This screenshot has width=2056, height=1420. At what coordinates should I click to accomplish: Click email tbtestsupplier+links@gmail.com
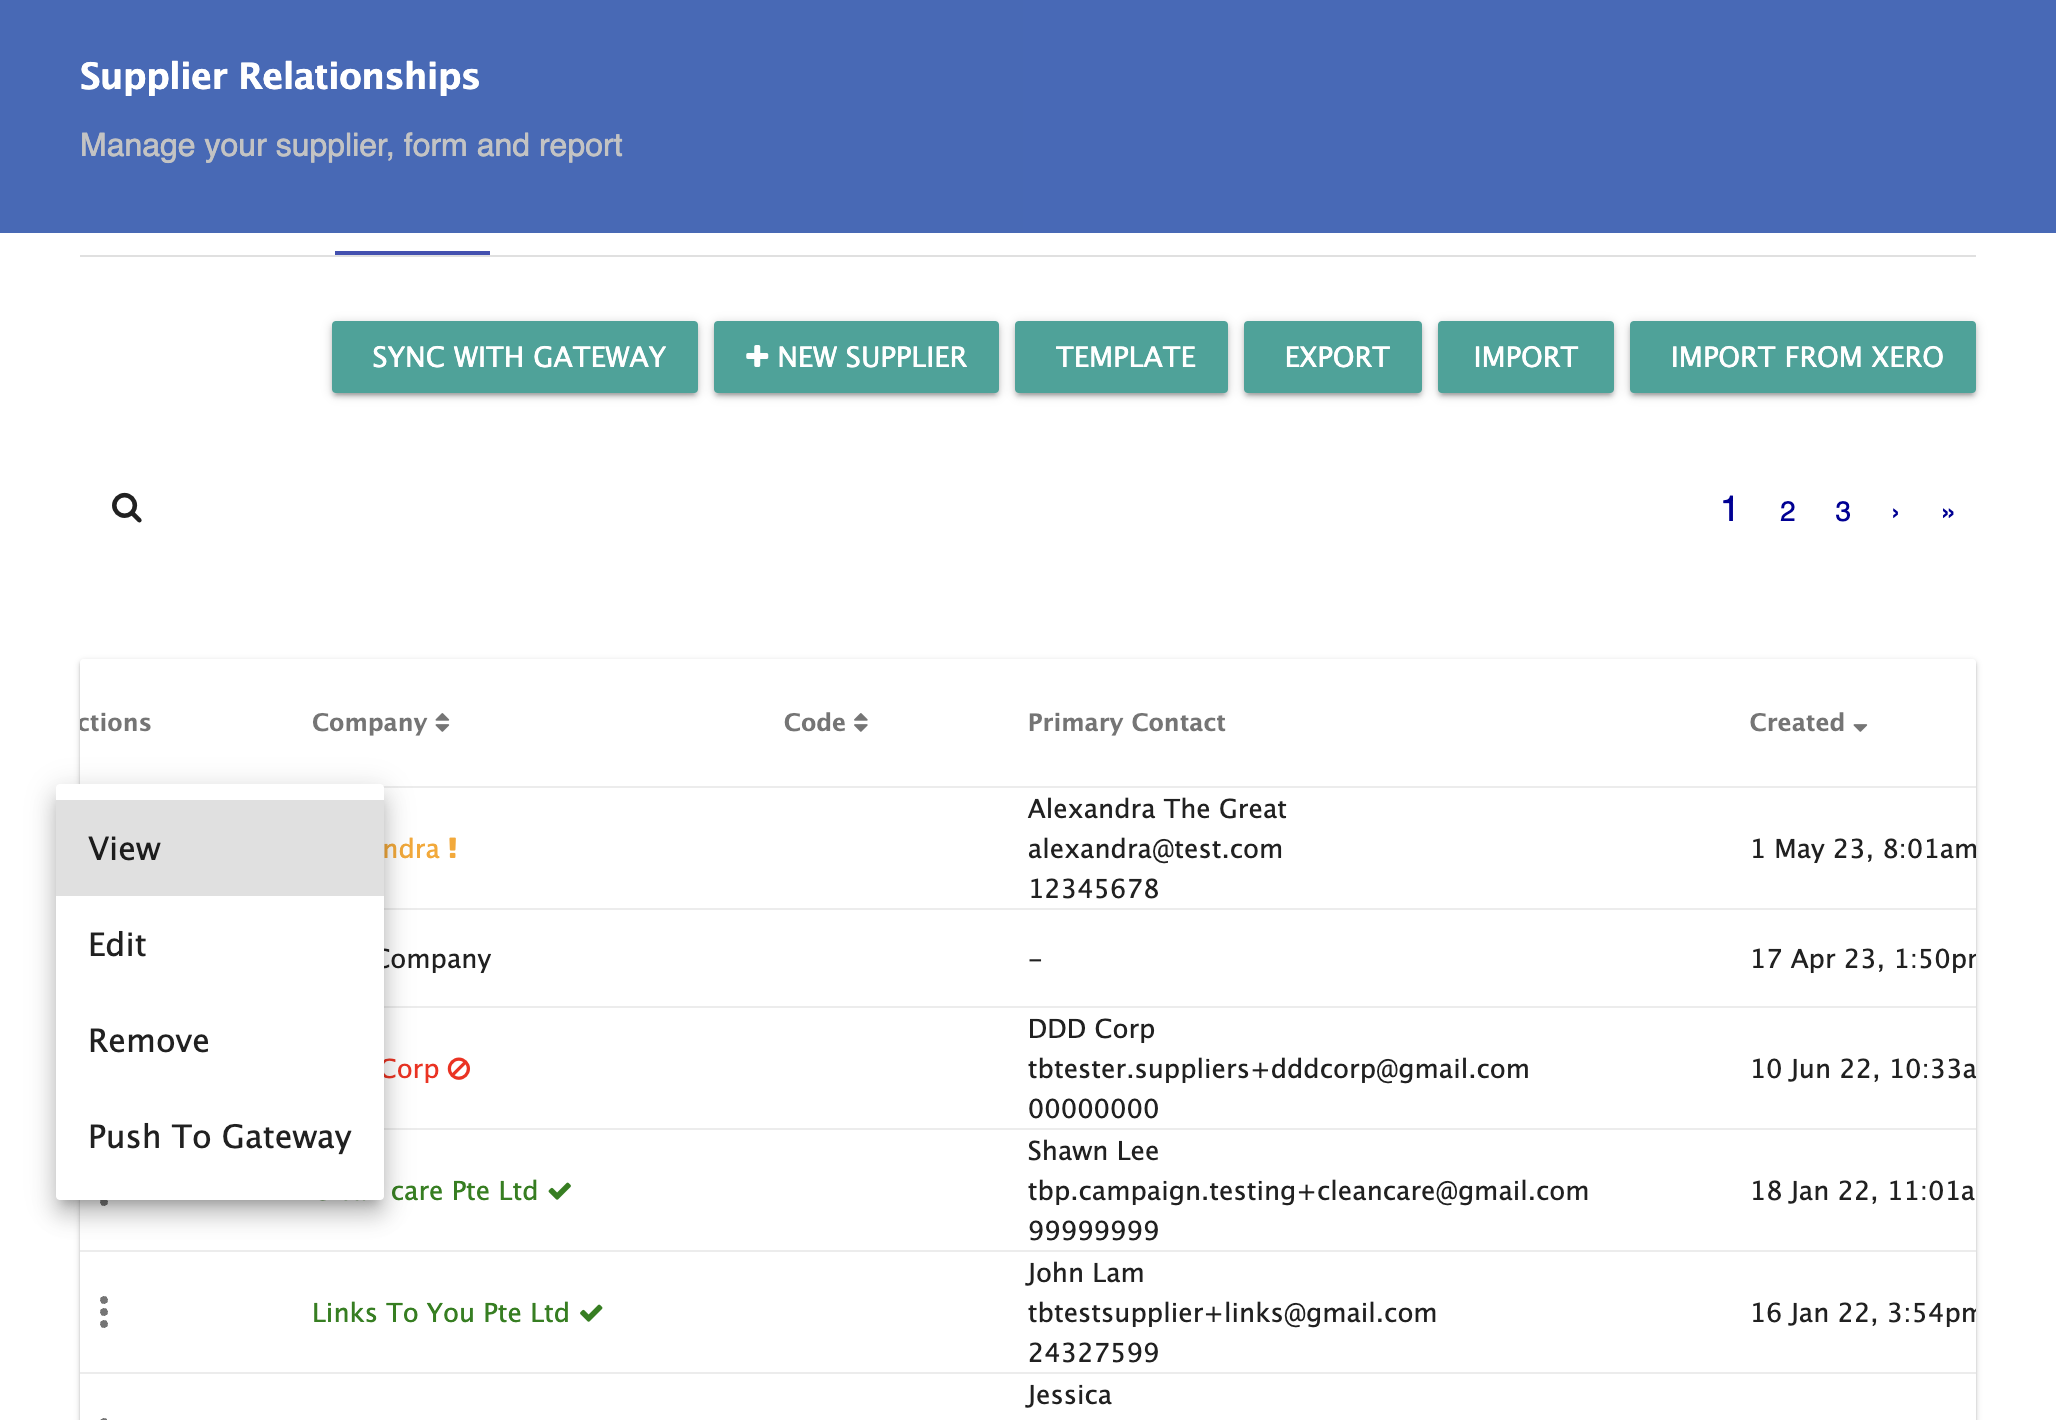coord(1232,1312)
